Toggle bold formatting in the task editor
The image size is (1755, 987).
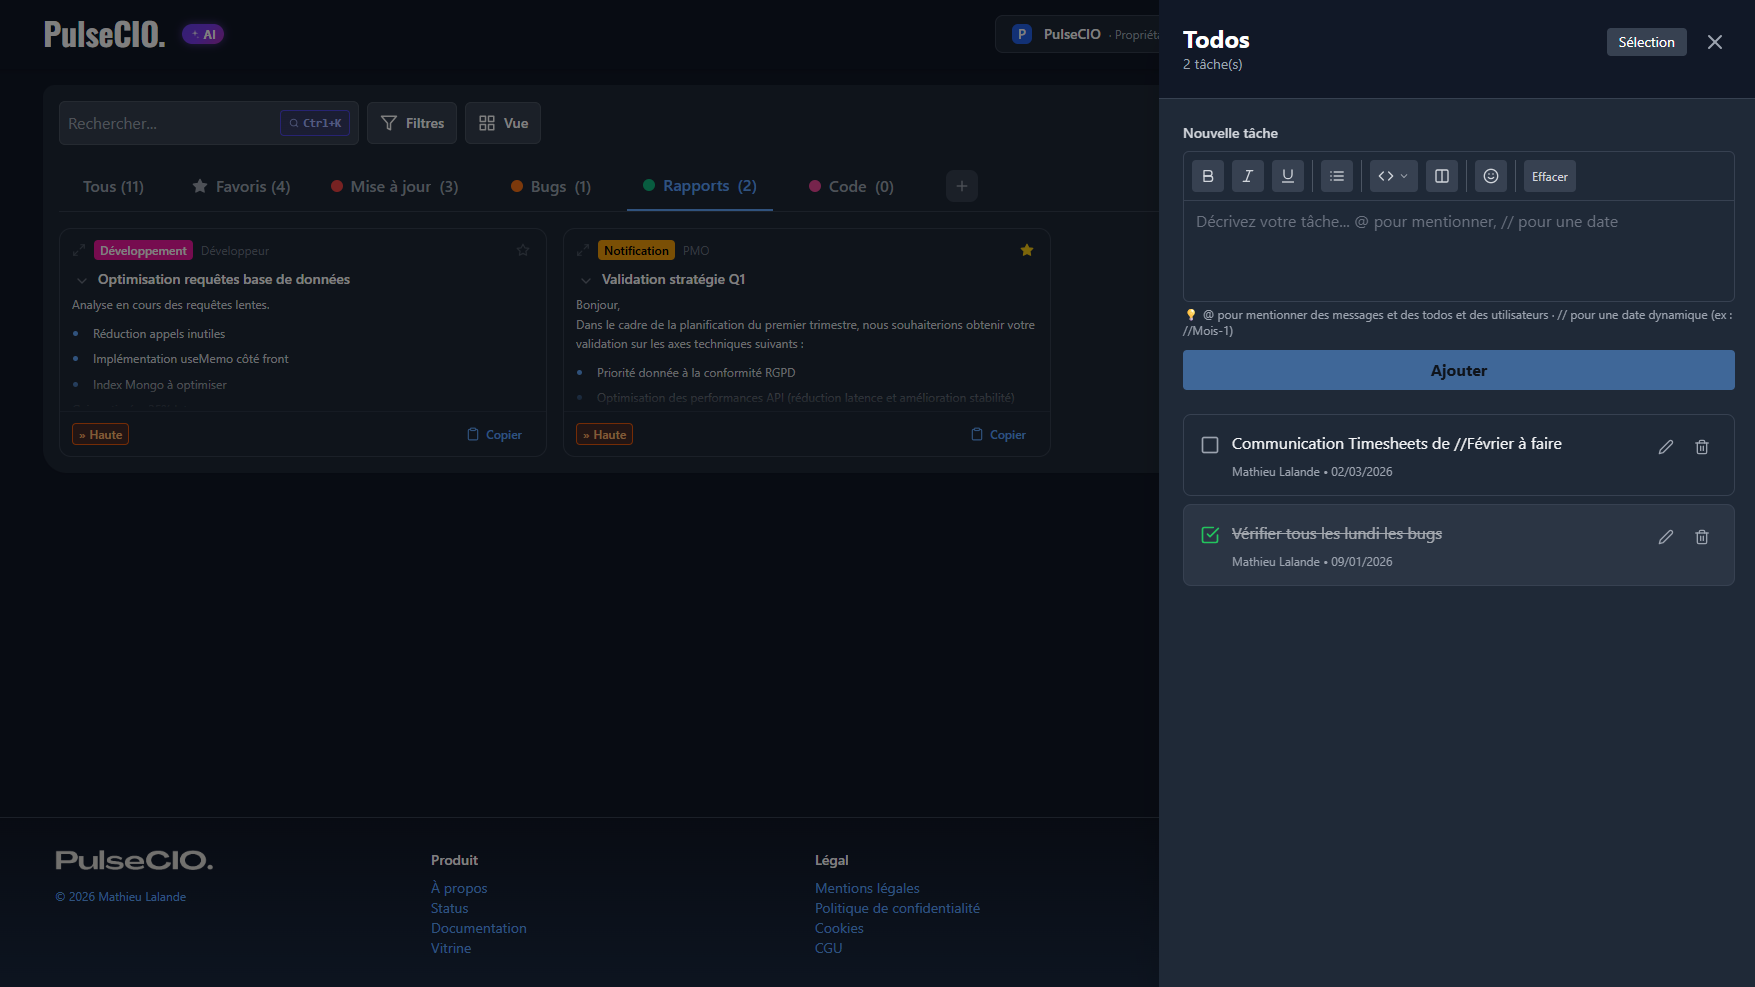point(1207,176)
